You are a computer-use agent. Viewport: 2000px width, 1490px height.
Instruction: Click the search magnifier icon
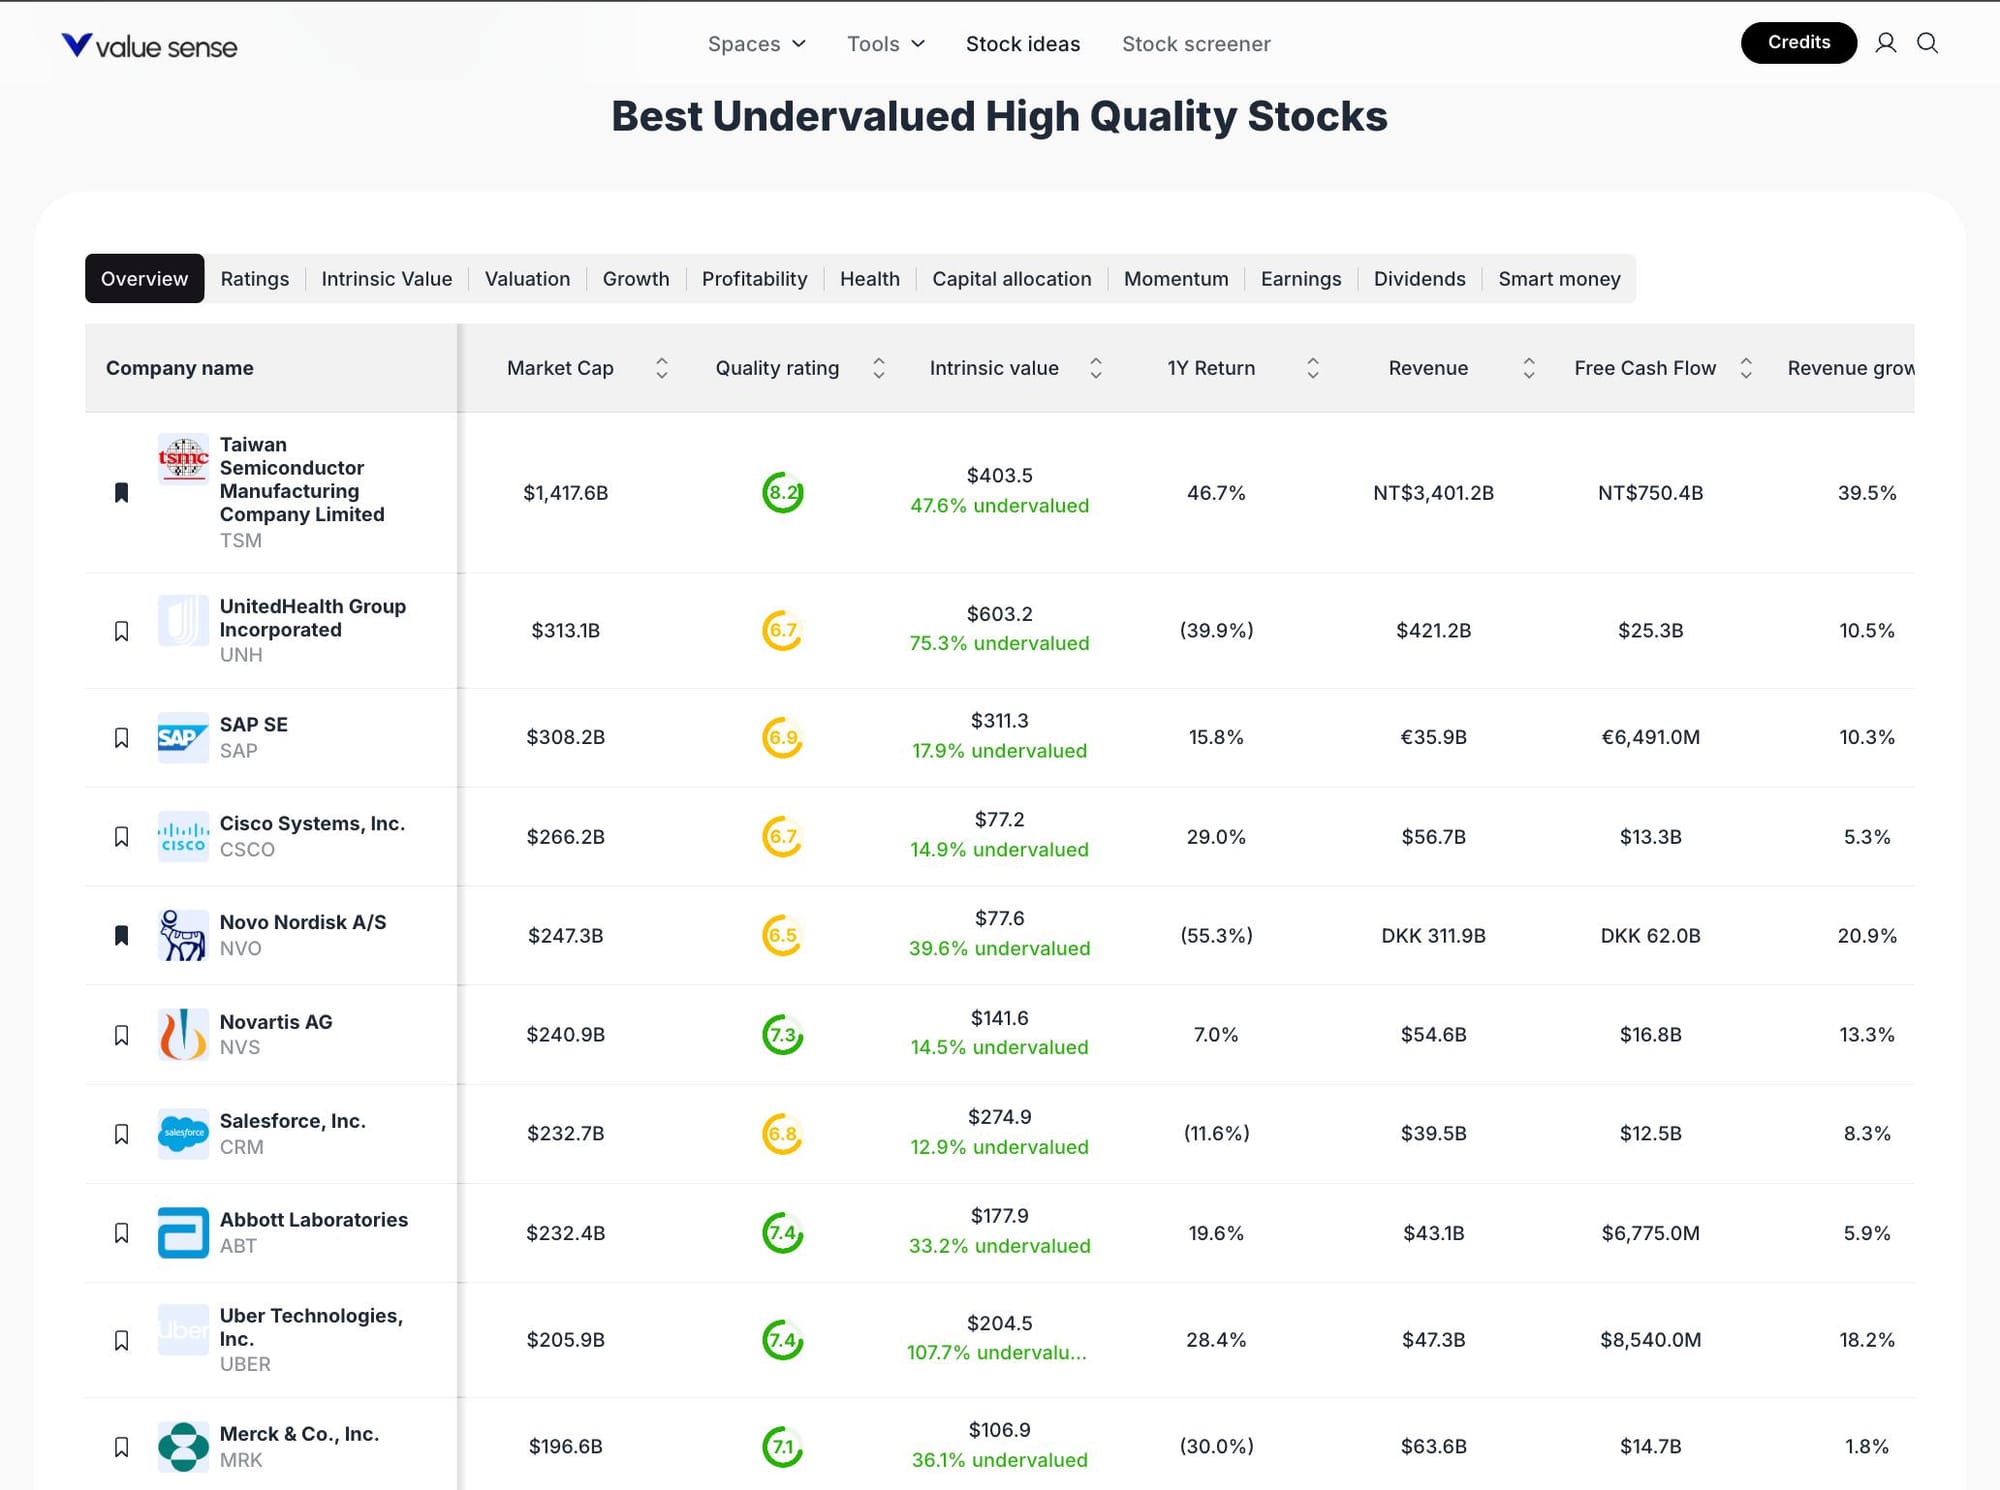(x=1927, y=43)
